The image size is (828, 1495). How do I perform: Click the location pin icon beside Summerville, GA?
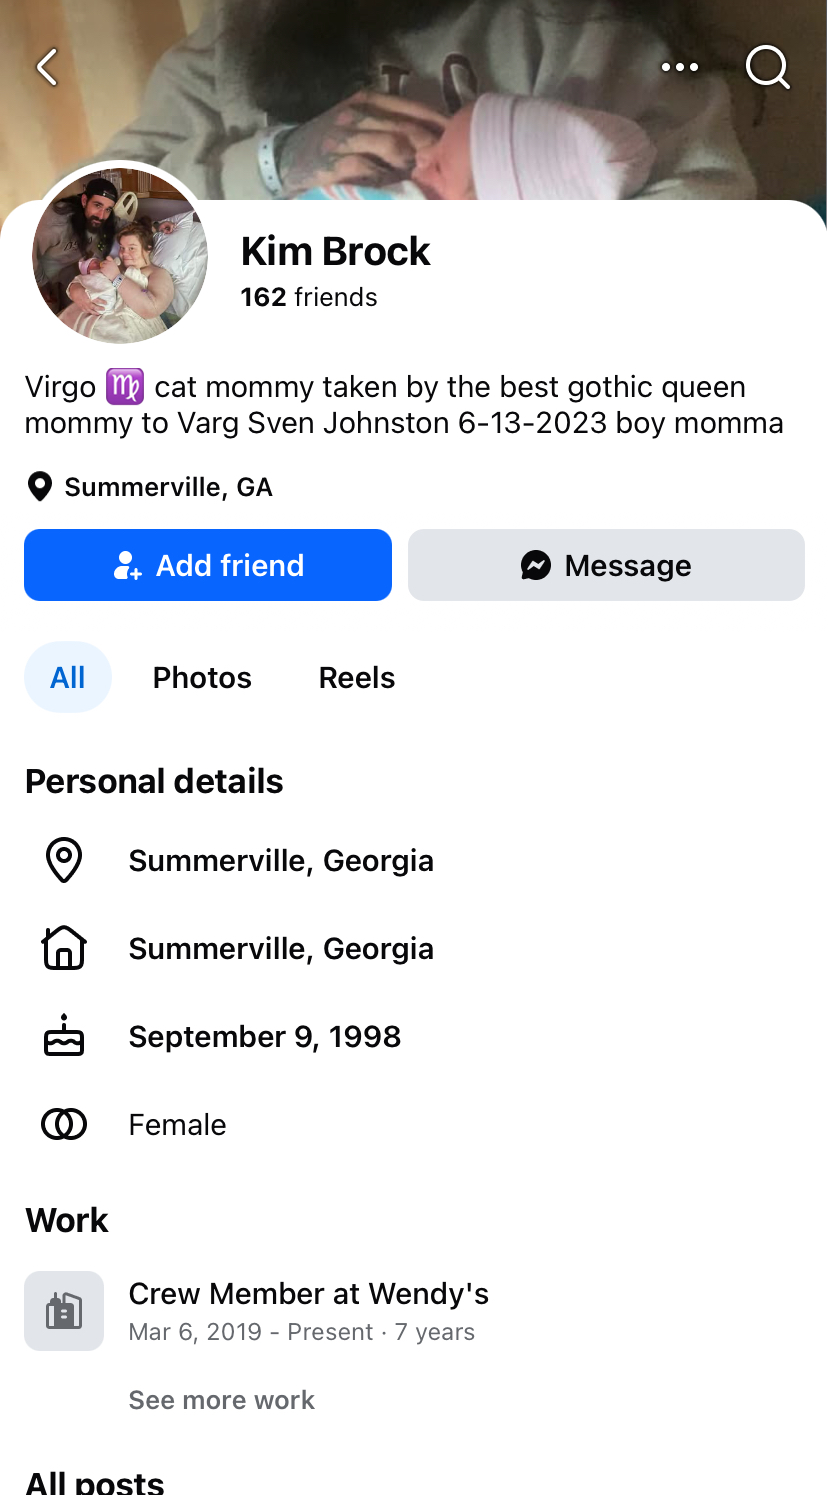point(39,487)
